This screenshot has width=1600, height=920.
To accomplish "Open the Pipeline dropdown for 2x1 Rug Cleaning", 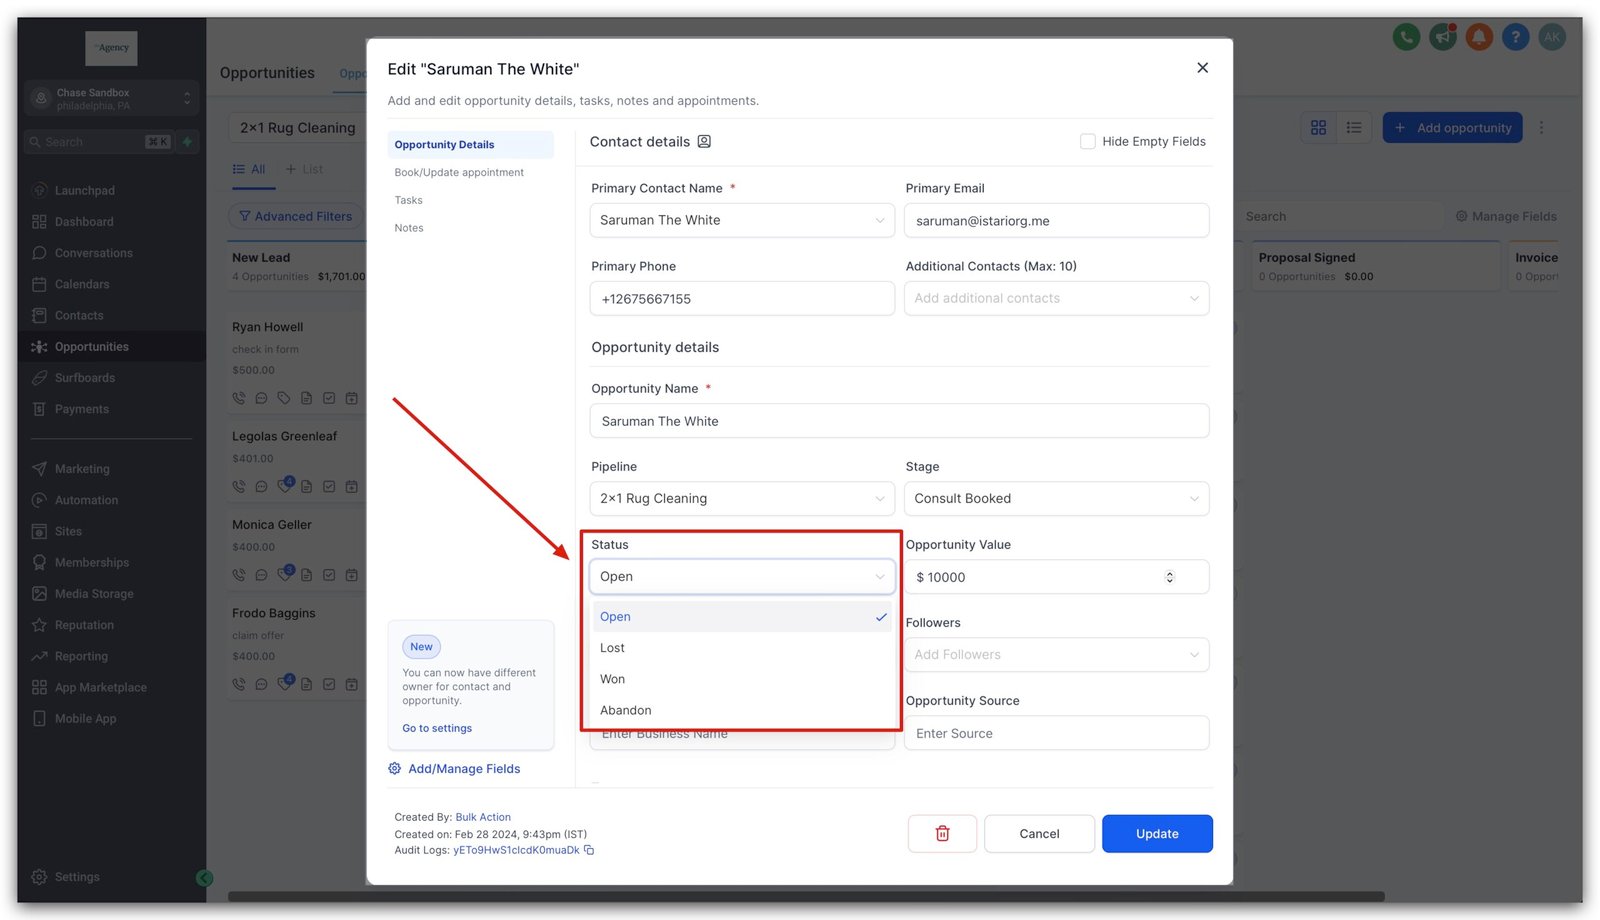I will point(741,499).
